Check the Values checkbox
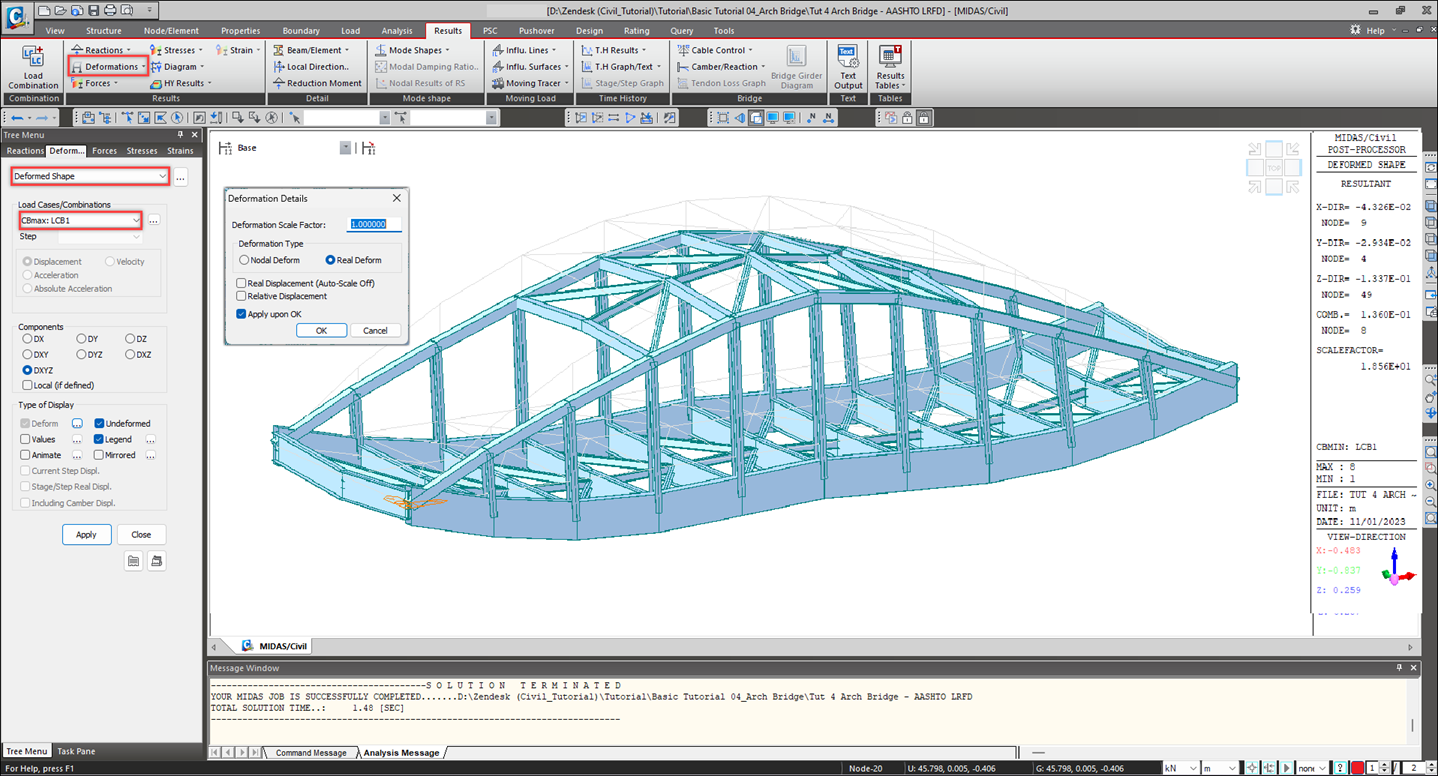 pyautogui.click(x=26, y=439)
